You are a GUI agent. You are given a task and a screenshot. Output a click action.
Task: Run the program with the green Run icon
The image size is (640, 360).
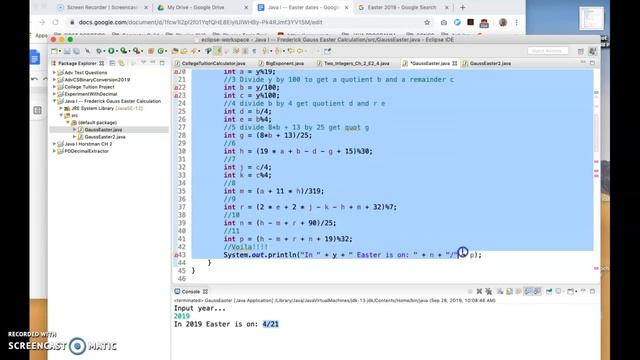[111, 51]
